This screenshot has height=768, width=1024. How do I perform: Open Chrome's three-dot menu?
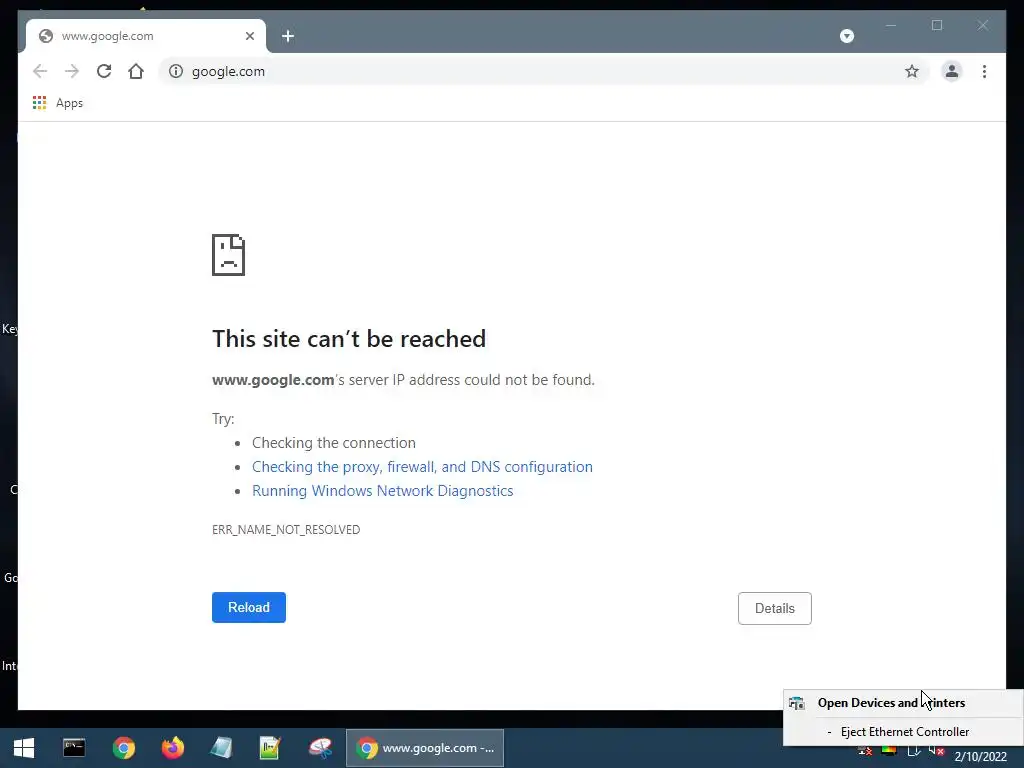coord(984,71)
